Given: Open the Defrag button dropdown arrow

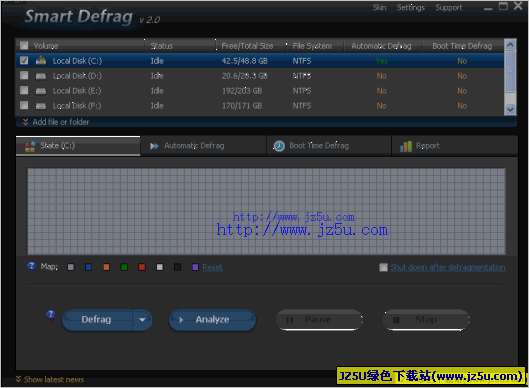Looking at the screenshot, I should [142, 320].
